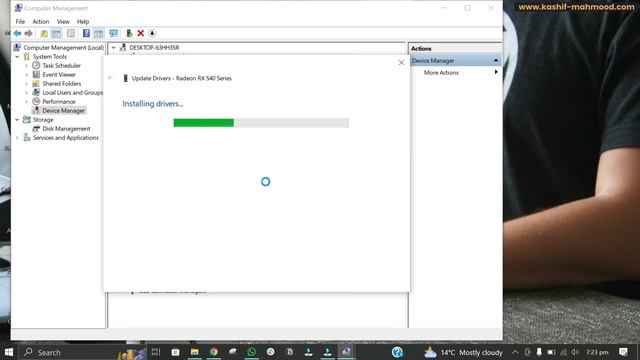The width and height of the screenshot is (640, 360).
Task: Open the Help menu
Action: click(83, 22)
